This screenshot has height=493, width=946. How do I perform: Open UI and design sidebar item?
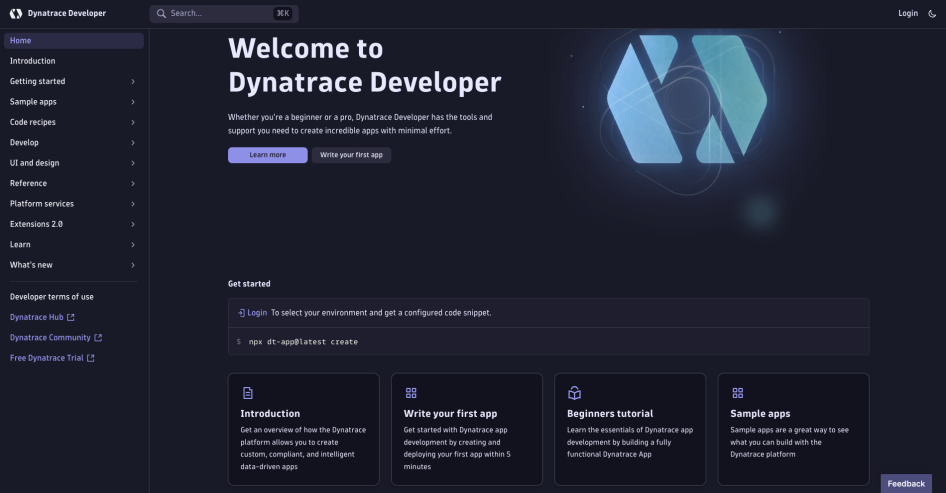click(34, 163)
